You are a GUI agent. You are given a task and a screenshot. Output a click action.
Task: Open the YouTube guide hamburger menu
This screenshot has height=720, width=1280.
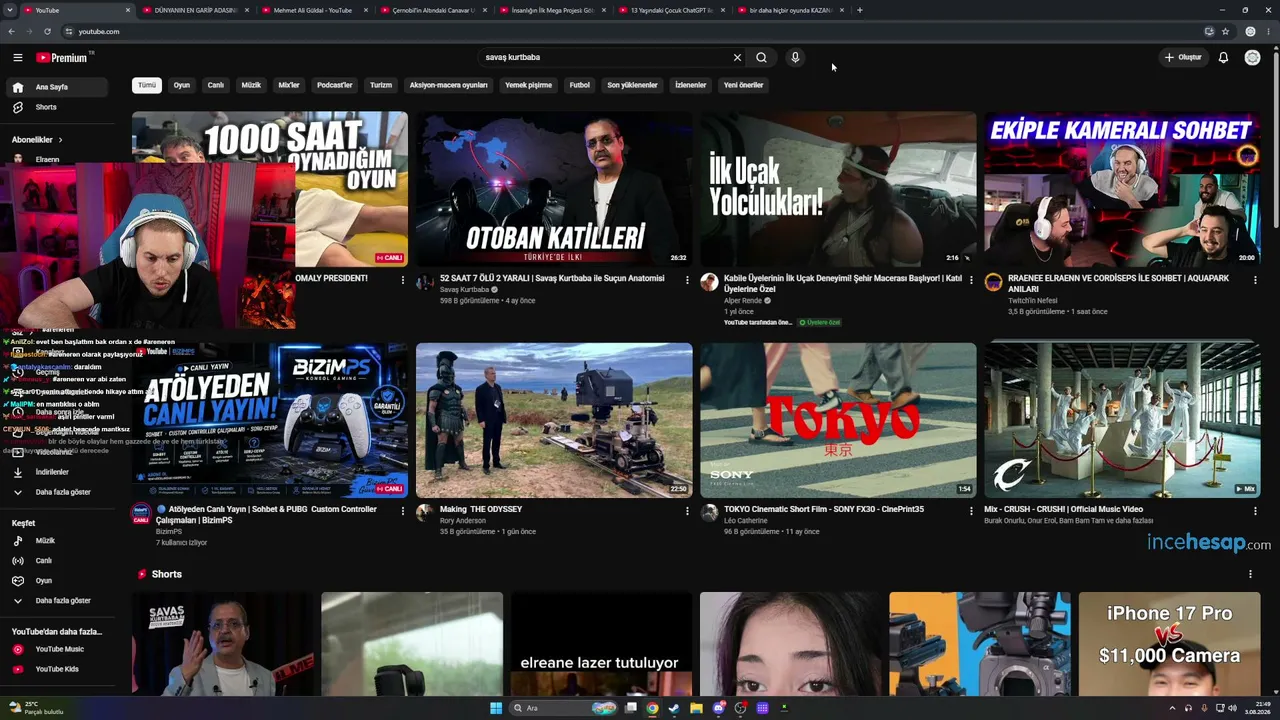17,58
